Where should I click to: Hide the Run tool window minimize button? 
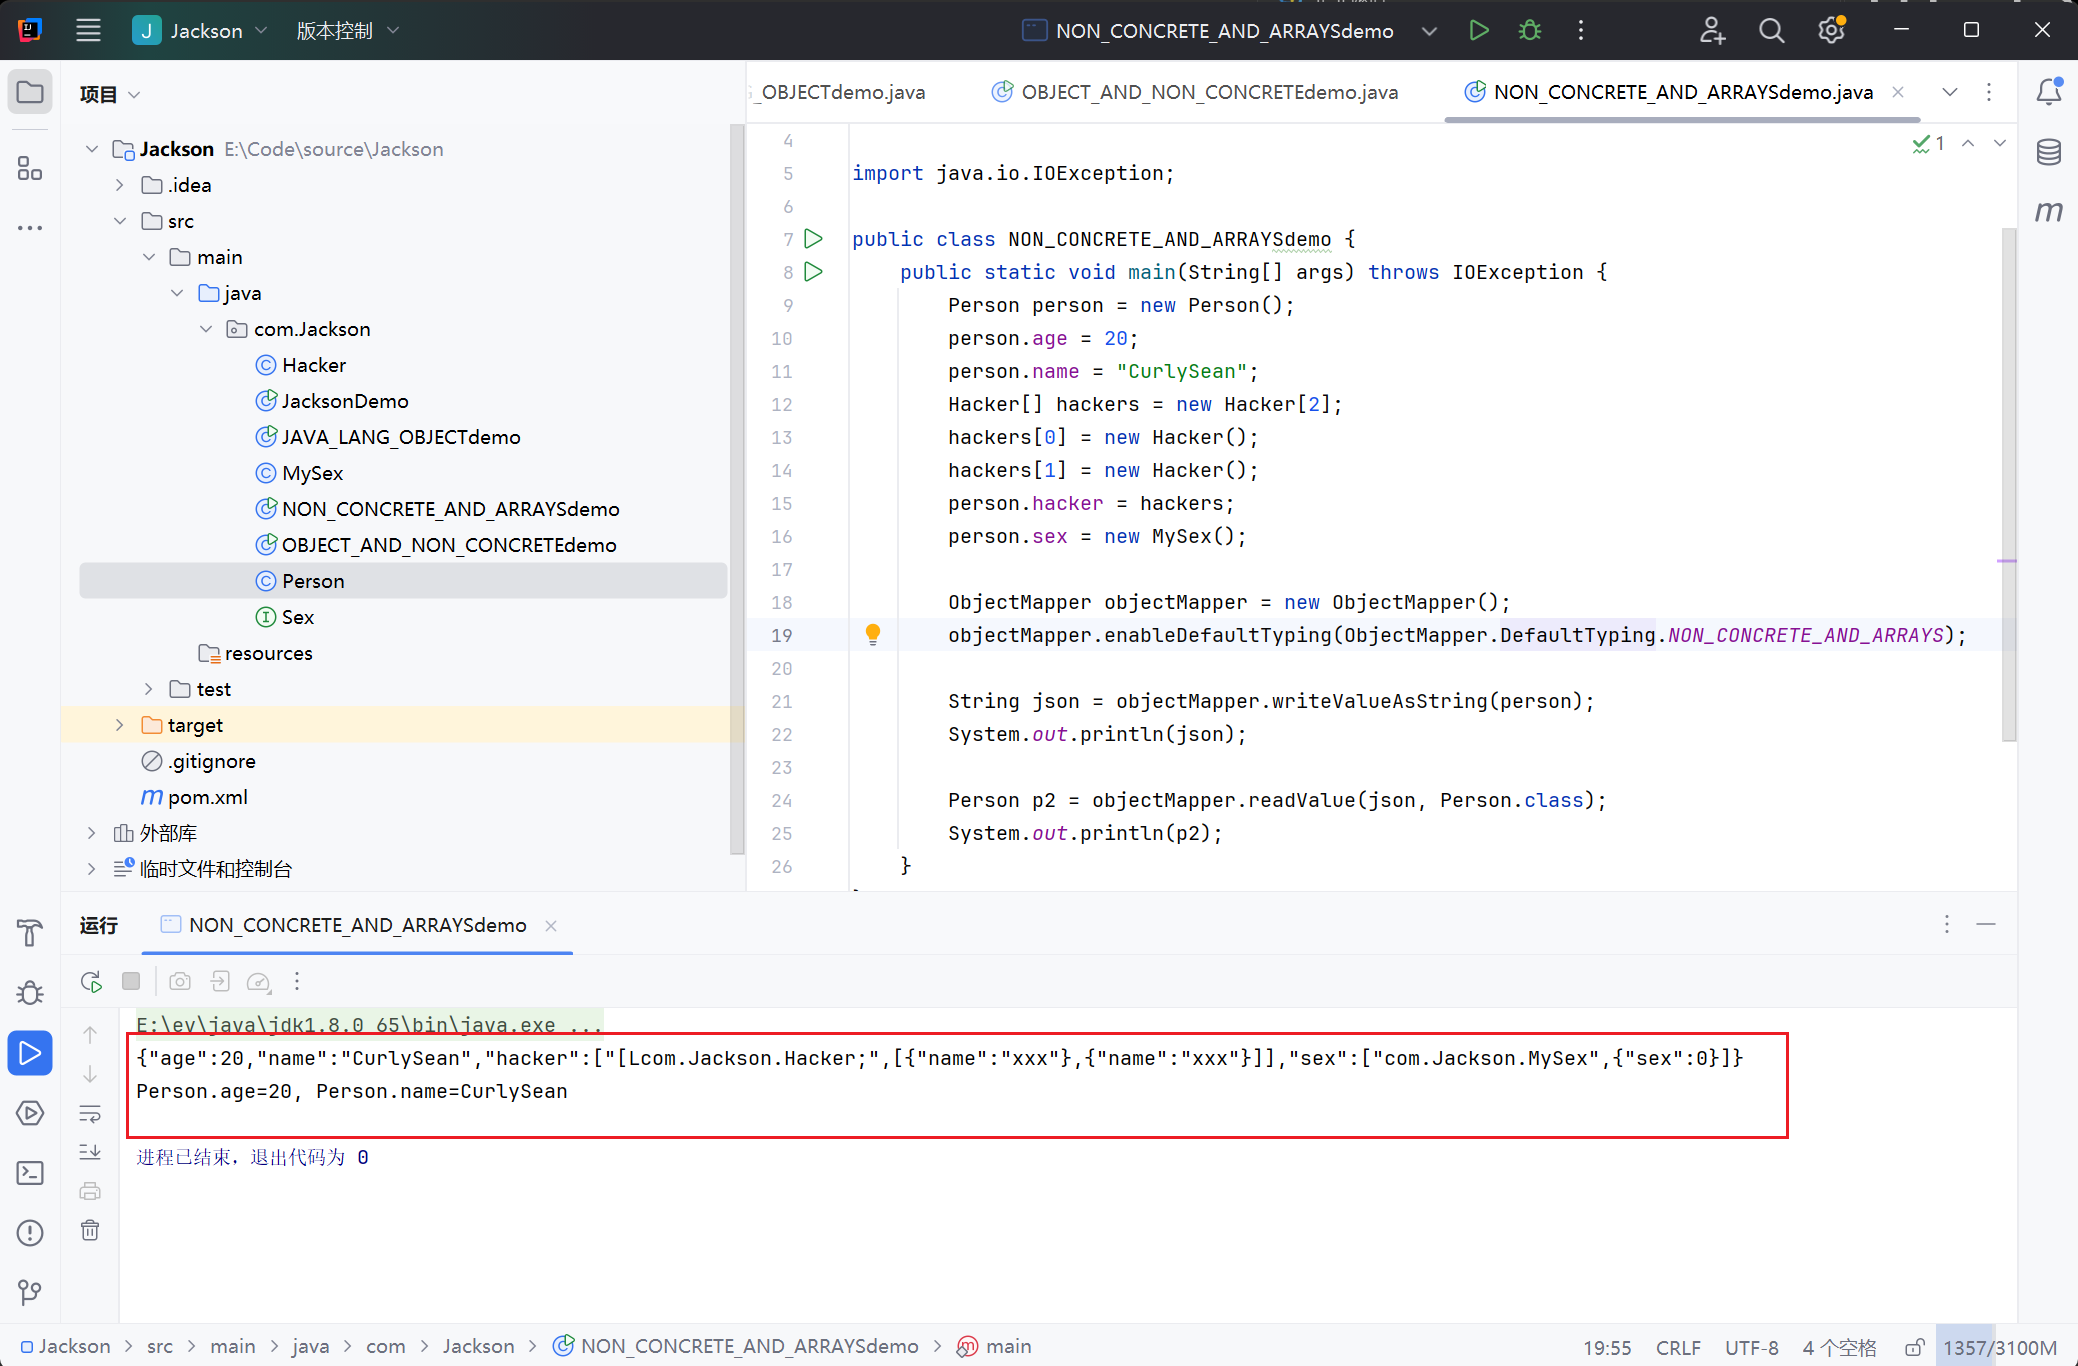pyautogui.click(x=1986, y=924)
